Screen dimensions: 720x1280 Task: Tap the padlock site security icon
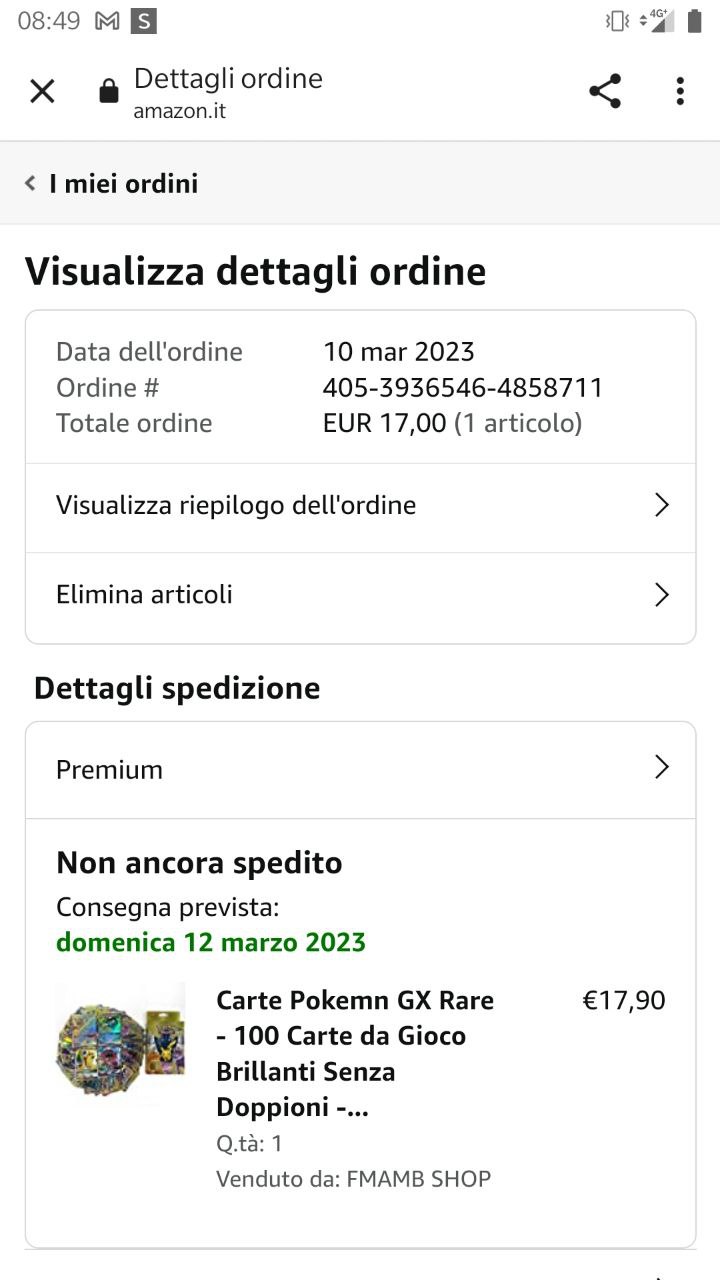pos(108,93)
